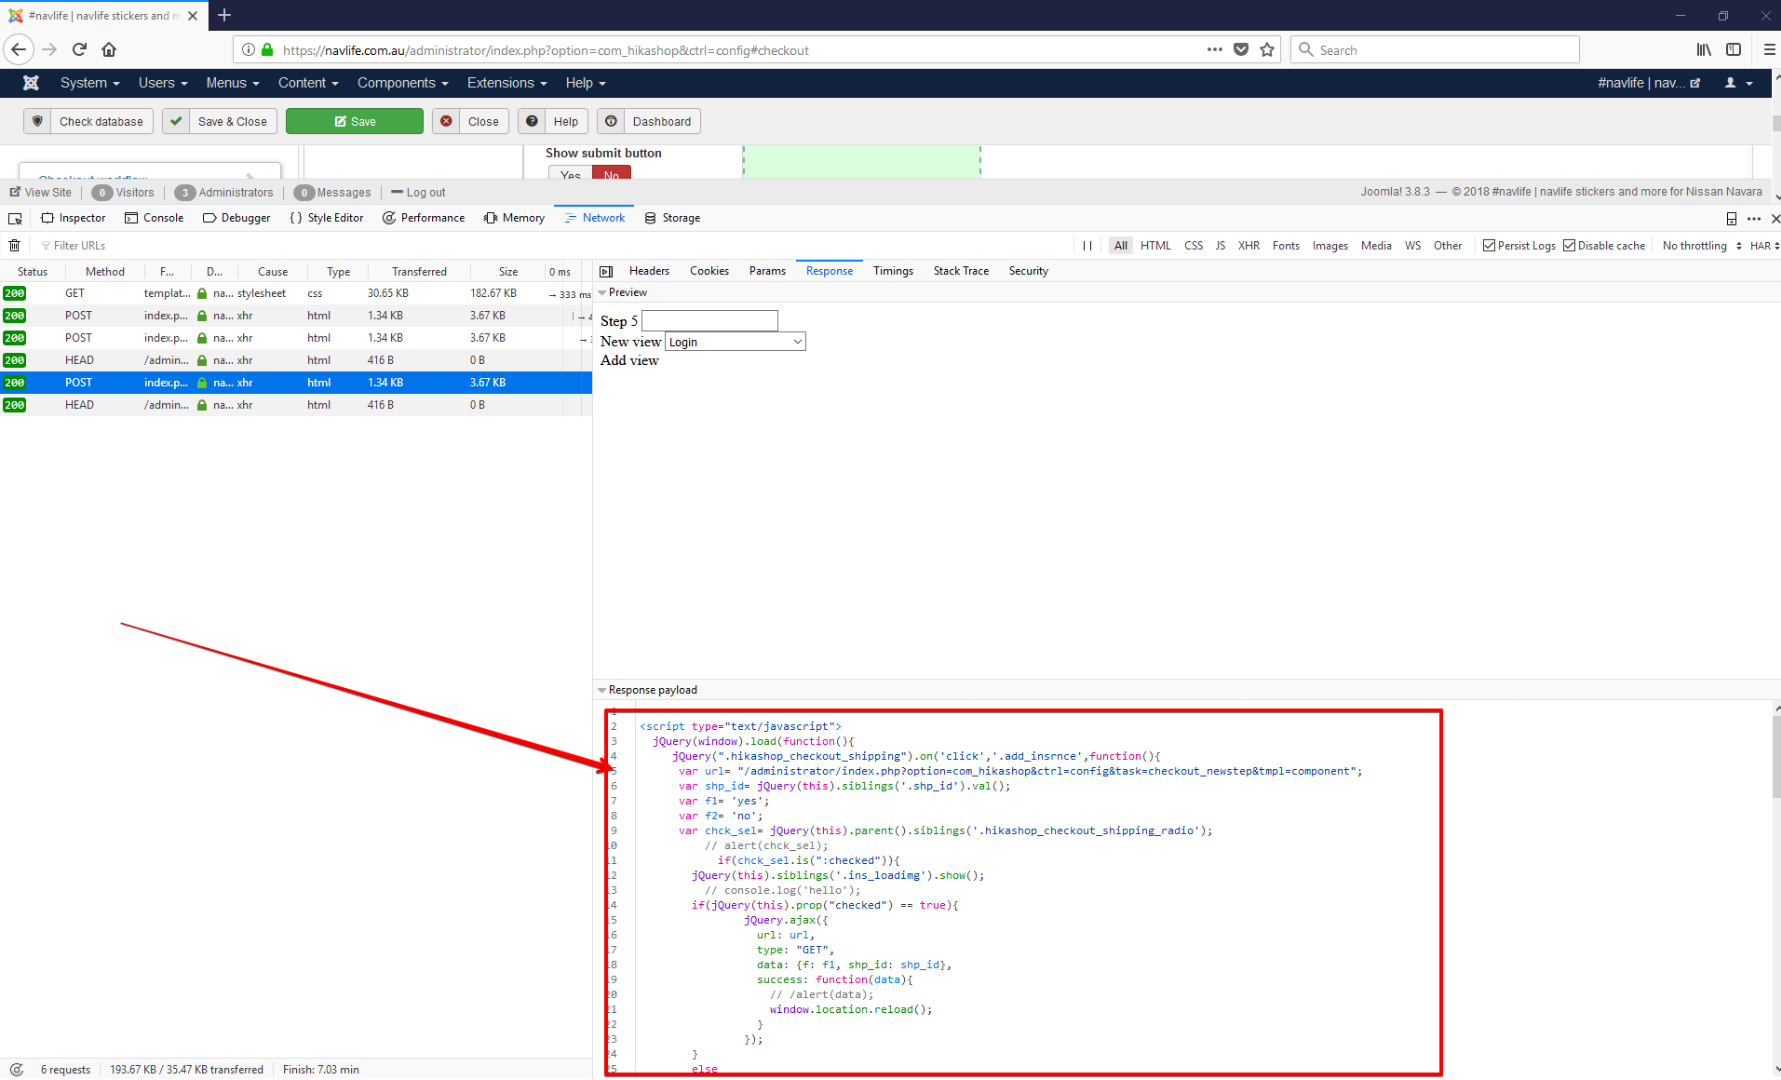The image size is (1781, 1080).
Task: Toggle the Persist Logs checkbox
Action: point(1489,246)
